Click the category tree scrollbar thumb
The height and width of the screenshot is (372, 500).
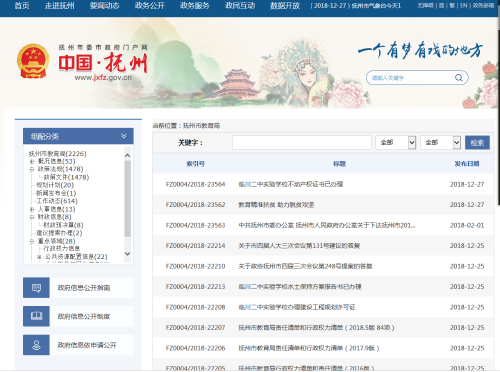(x=127, y=198)
